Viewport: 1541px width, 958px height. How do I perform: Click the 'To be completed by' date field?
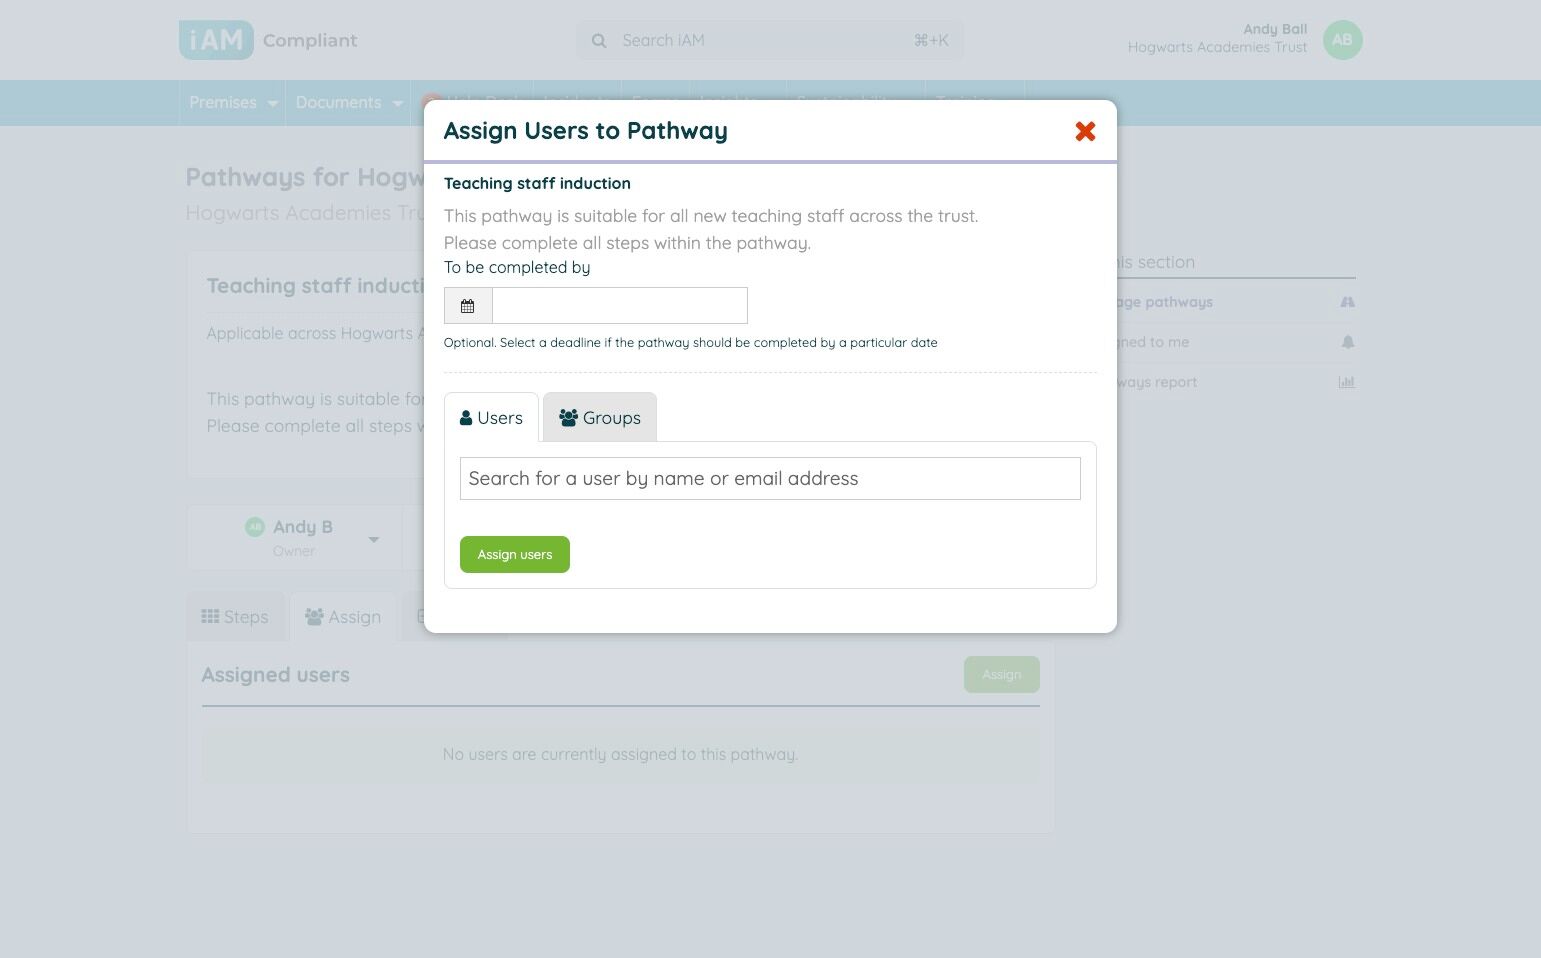(x=619, y=306)
